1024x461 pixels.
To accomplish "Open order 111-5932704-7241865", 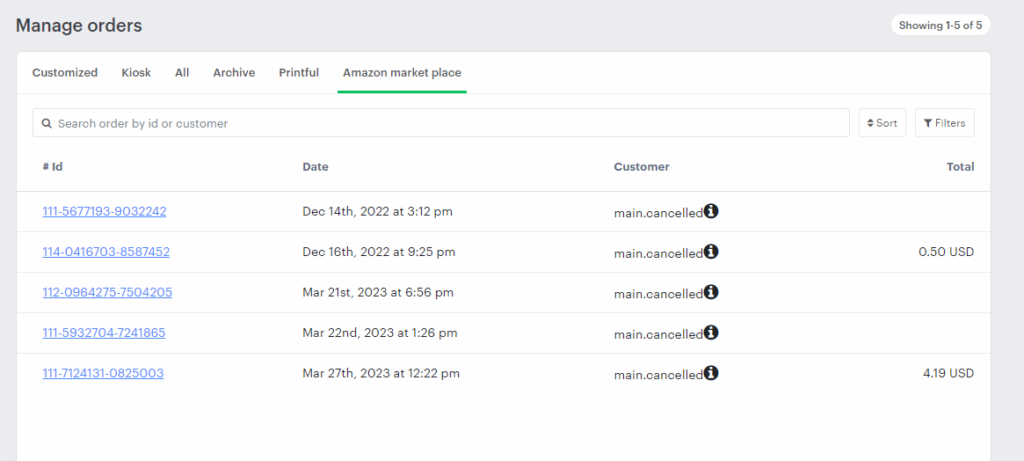I will pyautogui.click(x=104, y=333).
